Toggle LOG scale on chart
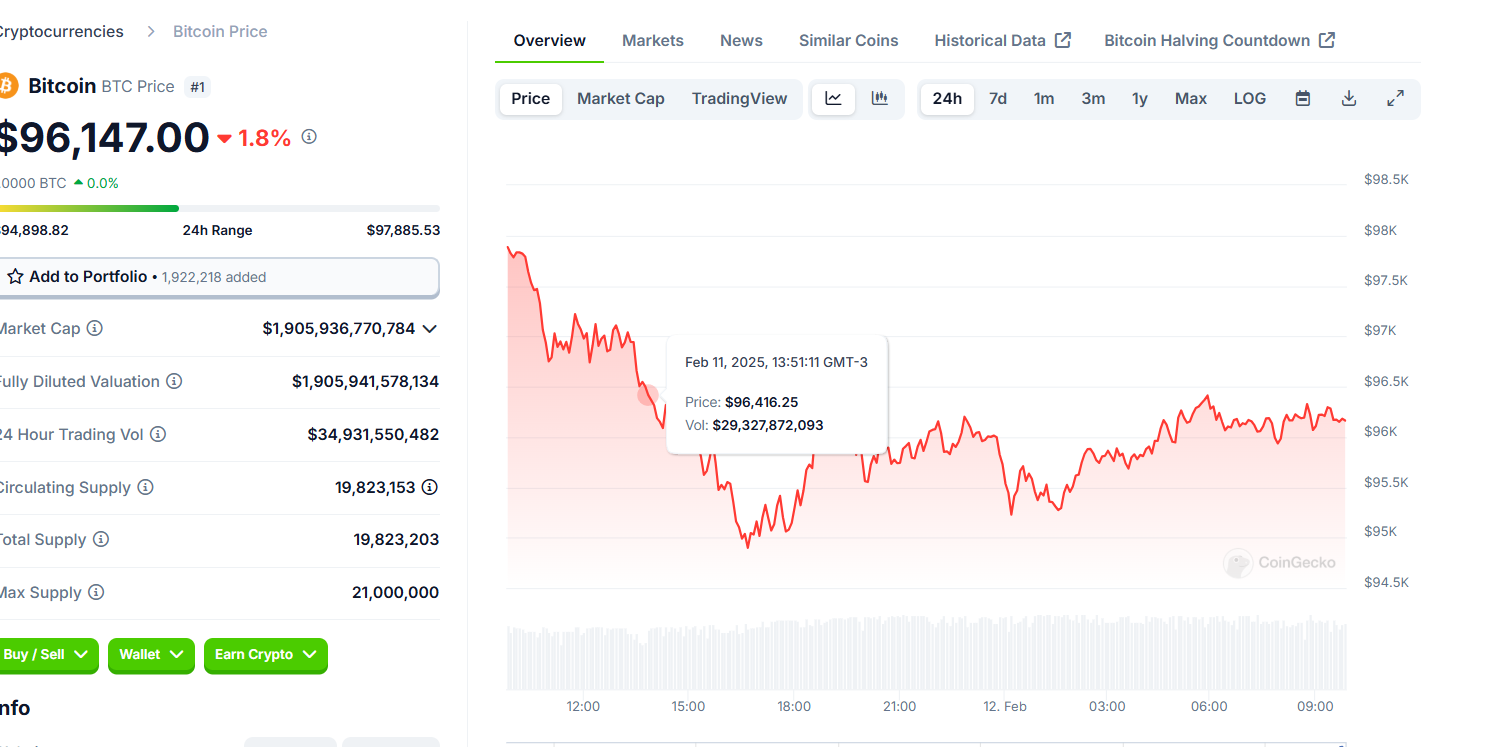The height and width of the screenshot is (747, 1485). point(1250,98)
